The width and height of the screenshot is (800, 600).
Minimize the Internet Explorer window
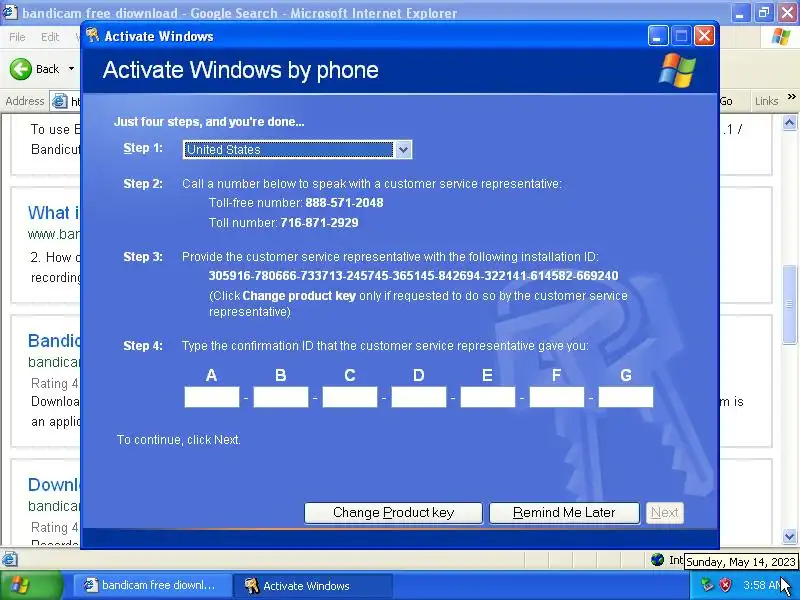tap(740, 13)
